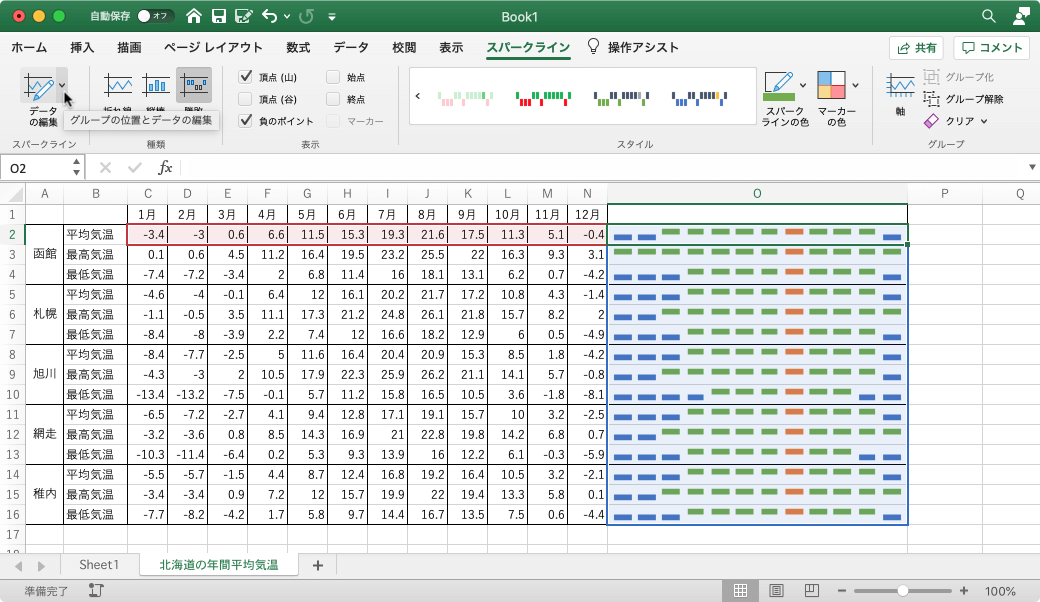
Task: Open the Clear dropdown arrow
Action: (x=984, y=121)
